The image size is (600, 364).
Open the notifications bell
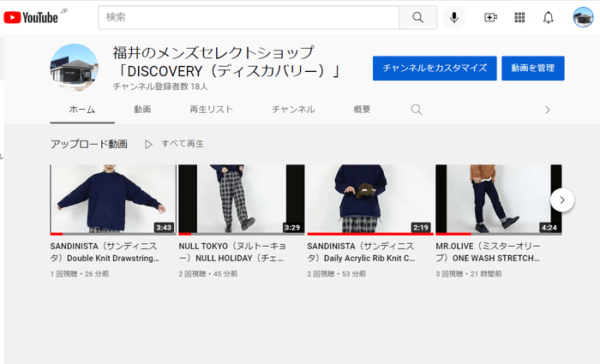pos(548,17)
